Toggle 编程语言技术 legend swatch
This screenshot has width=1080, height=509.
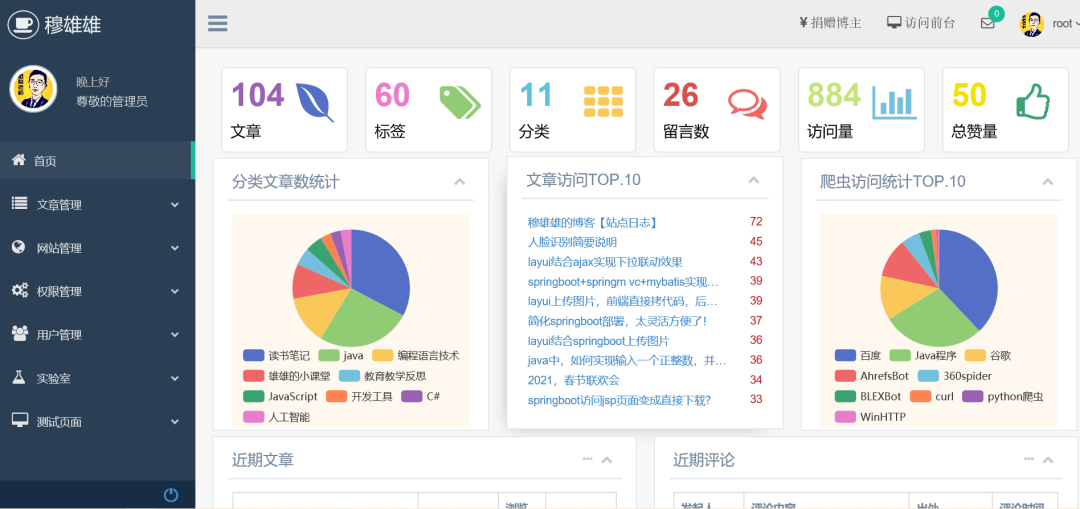[383, 356]
